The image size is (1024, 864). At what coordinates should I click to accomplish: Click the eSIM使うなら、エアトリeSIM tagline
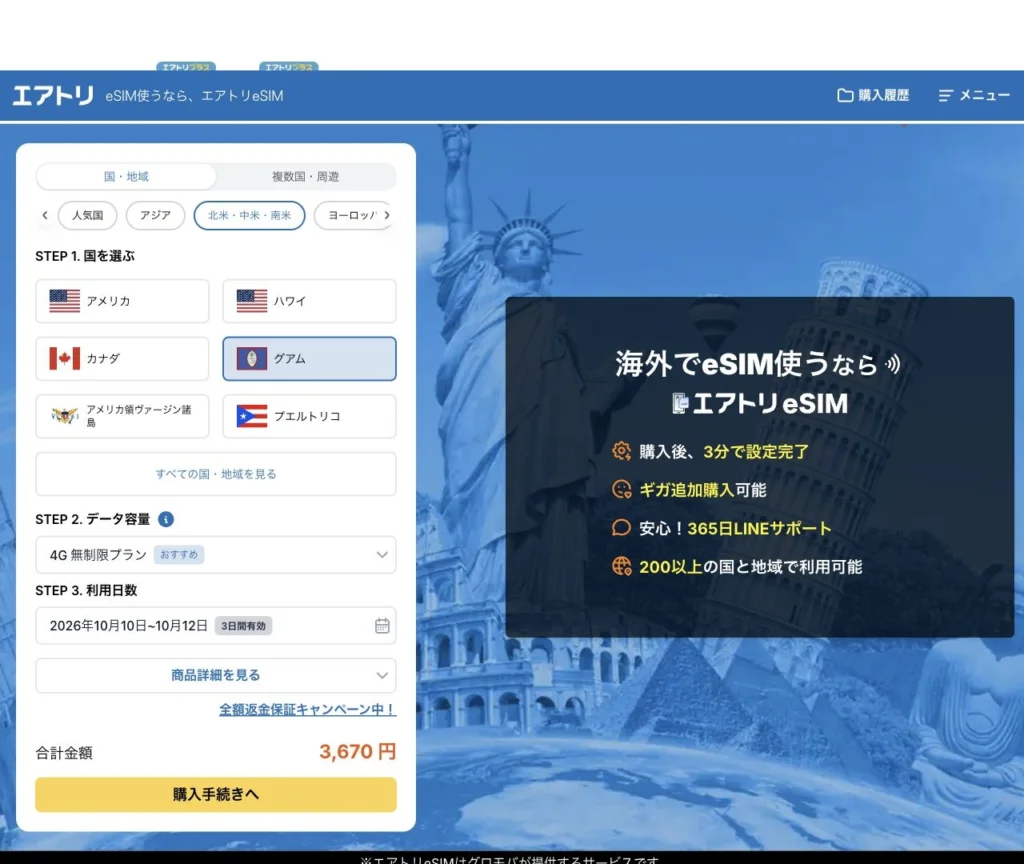click(195, 96)
